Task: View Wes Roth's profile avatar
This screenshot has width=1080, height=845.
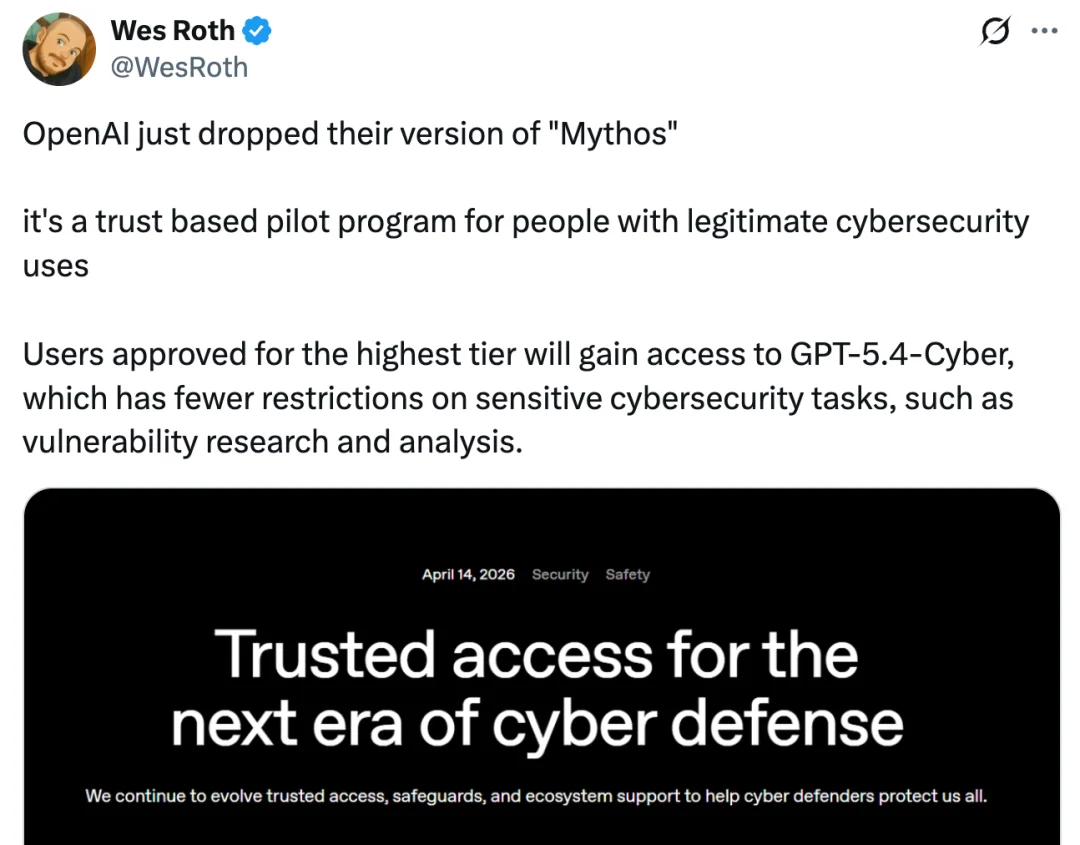Action: tap(59, 49)
